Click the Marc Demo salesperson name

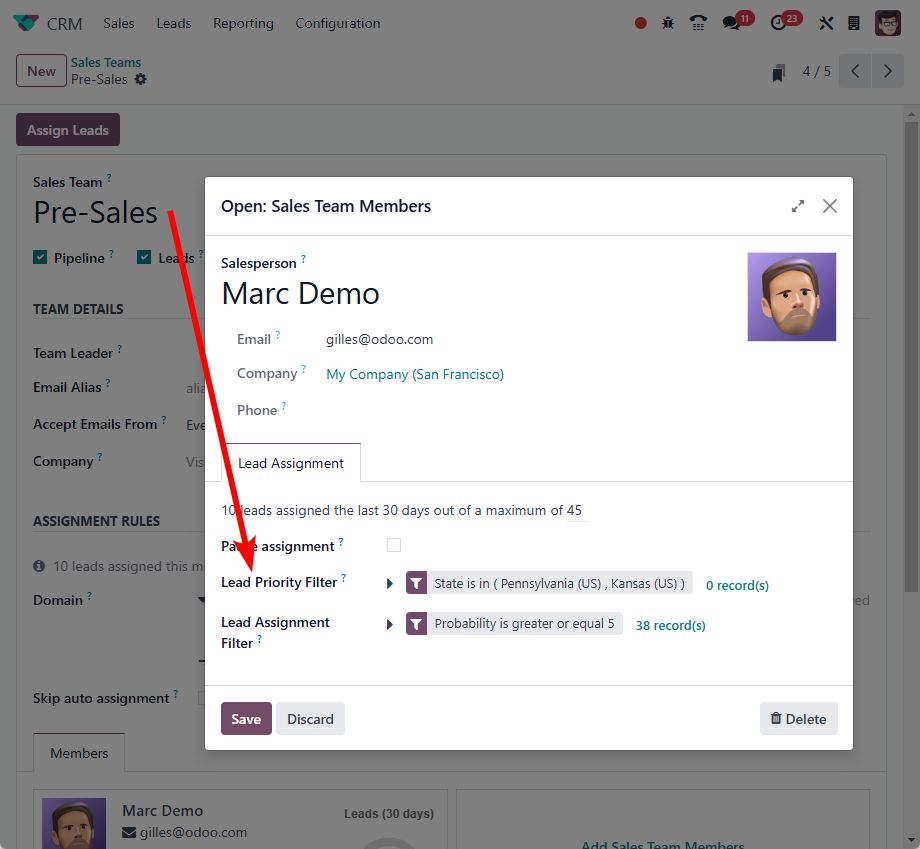(300, 293)
